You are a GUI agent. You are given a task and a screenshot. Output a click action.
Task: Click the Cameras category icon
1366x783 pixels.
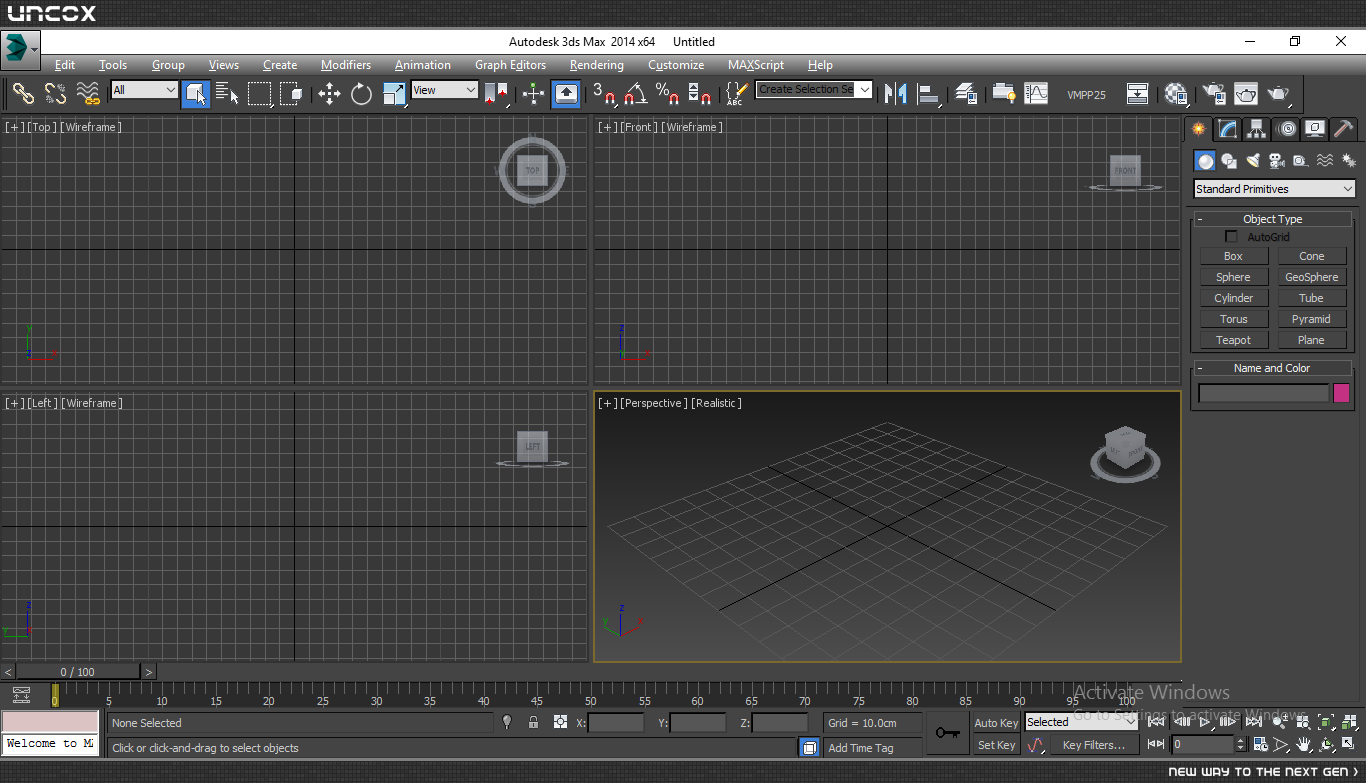1277,160
